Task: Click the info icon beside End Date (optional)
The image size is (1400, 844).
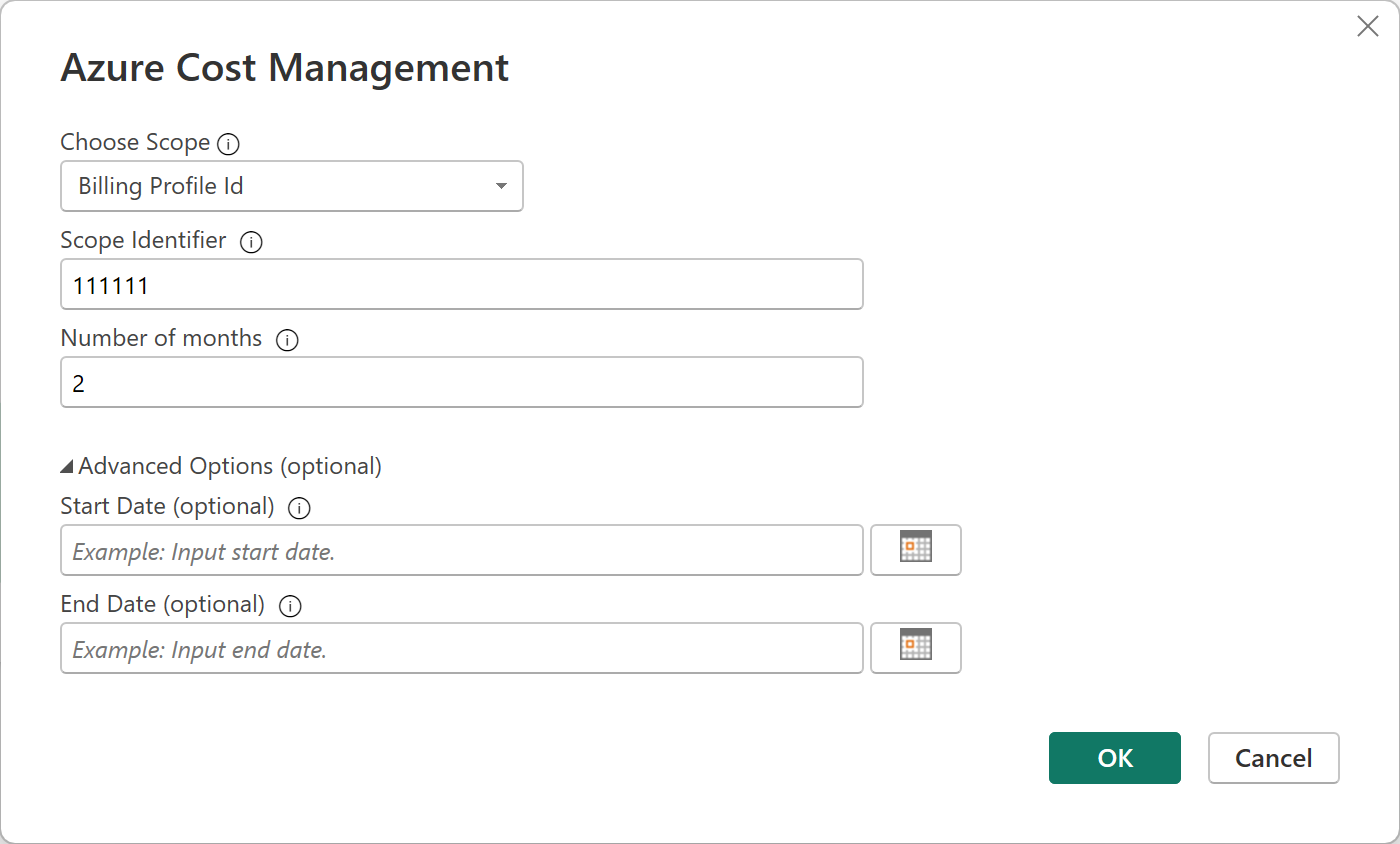Action: coord(290,606)
